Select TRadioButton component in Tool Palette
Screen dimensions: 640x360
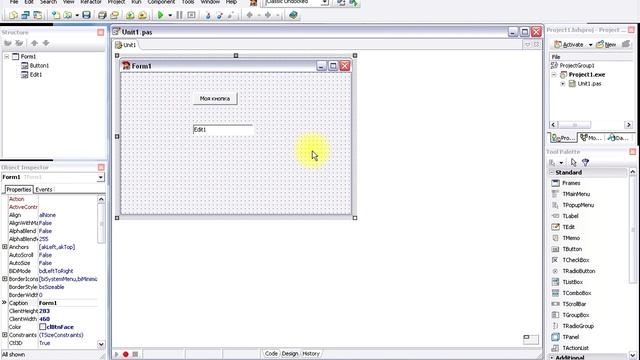(x=578, y=271)
